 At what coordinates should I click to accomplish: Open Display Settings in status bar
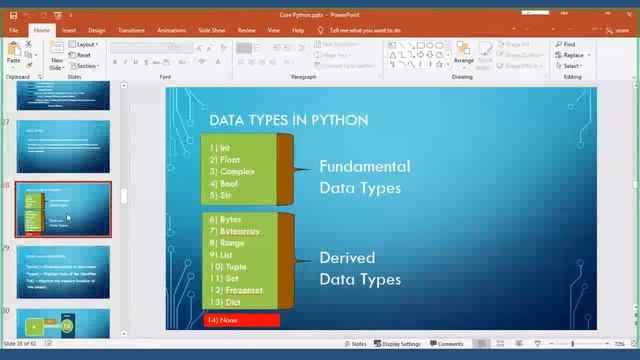point(397,344)
